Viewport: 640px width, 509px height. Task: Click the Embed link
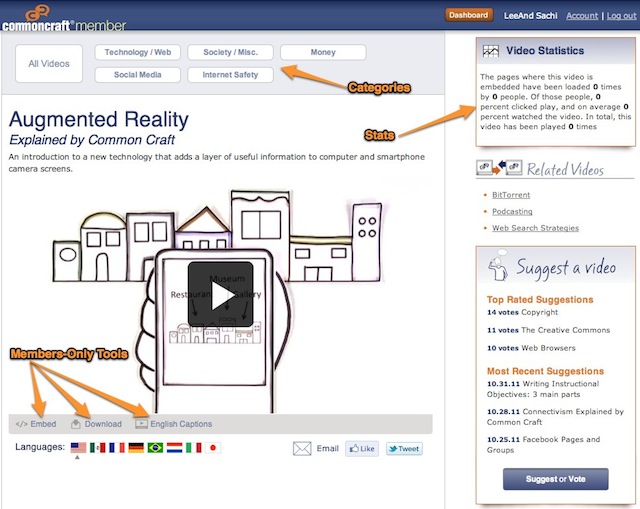pos(43,424)
